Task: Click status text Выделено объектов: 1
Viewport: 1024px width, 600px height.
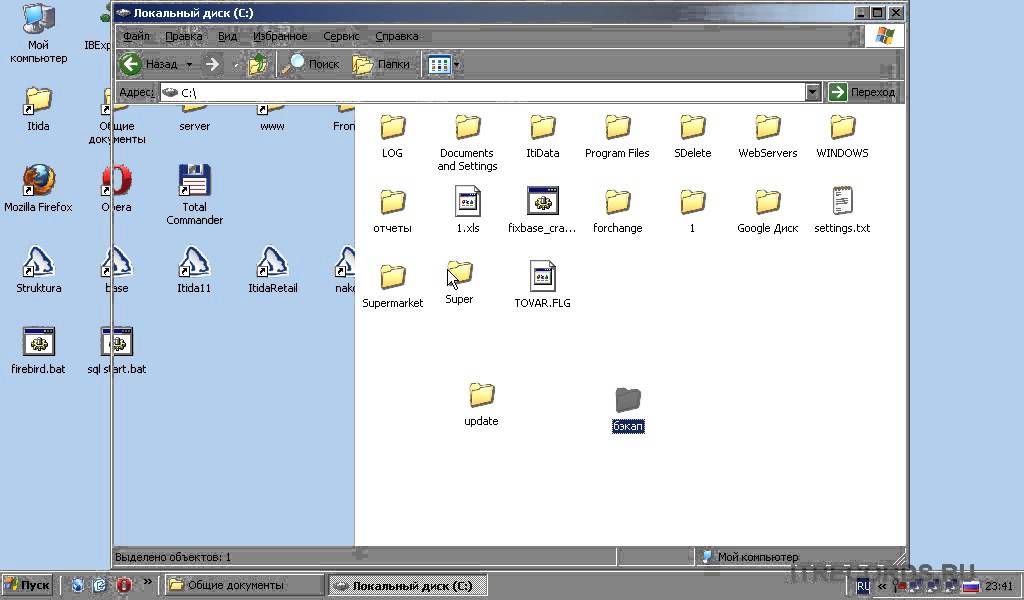Action: click(x=173, y=557)
